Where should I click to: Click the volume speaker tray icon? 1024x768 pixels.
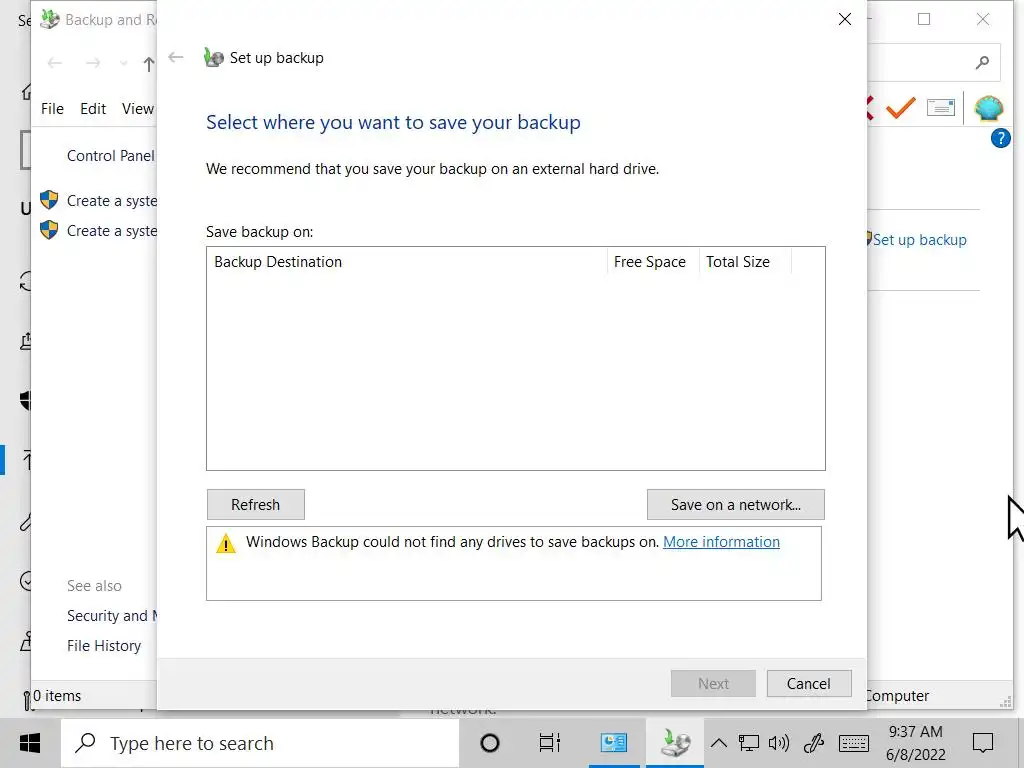click(778, 743)
